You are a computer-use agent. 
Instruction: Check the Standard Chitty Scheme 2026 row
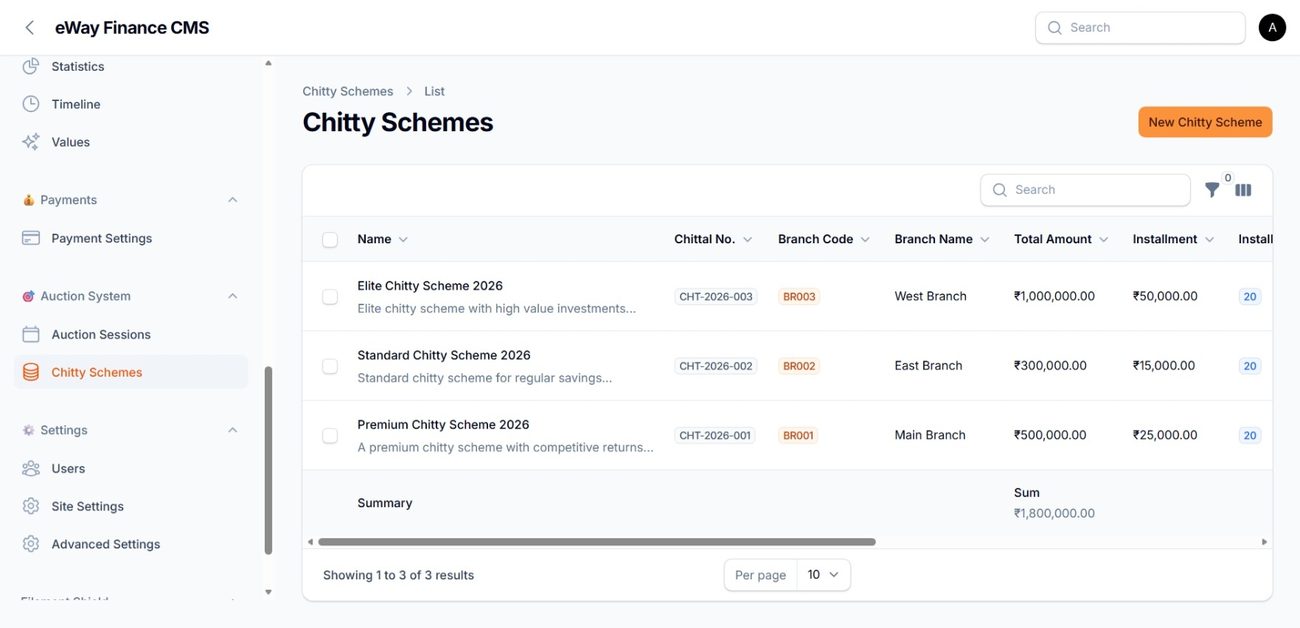(330, 366)
